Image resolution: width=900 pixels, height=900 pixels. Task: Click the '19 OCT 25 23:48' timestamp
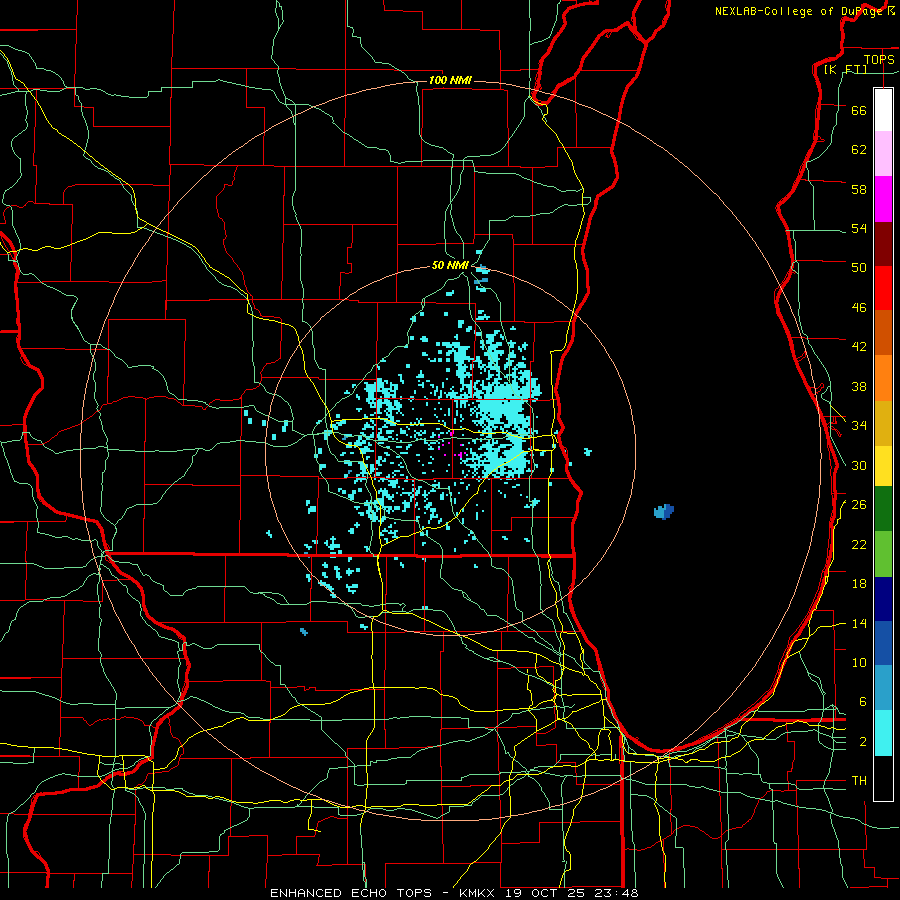572,893
